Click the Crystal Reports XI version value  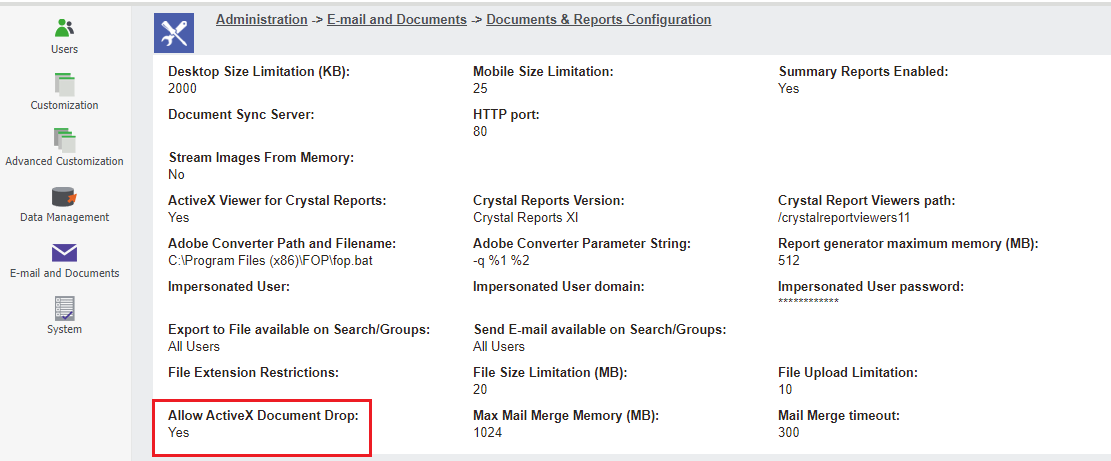pyautogui.click(x=526, y=217)
